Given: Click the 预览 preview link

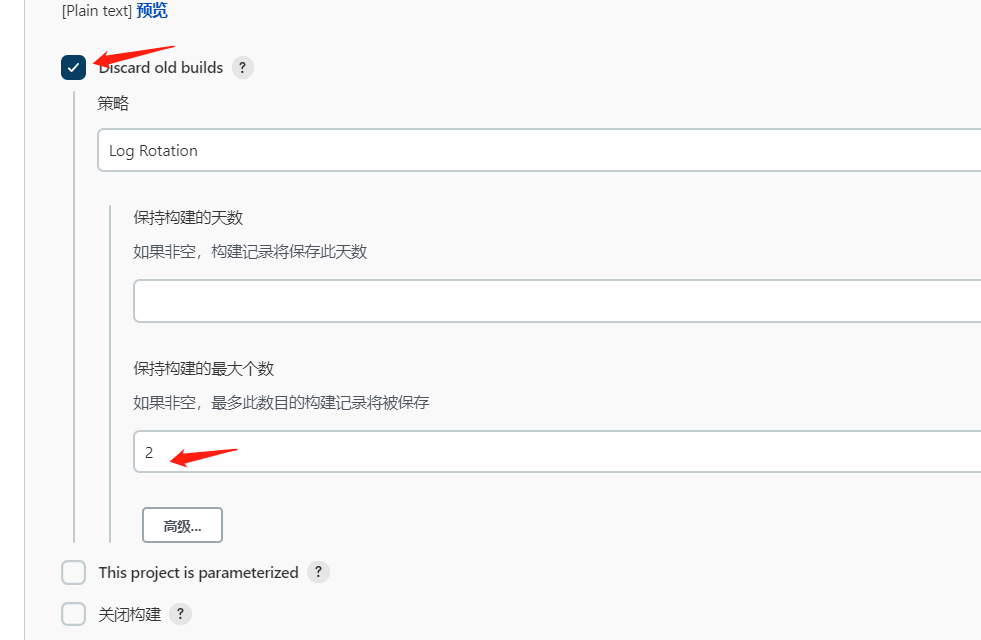Looking at the screenshot, I should pos(152,11).
